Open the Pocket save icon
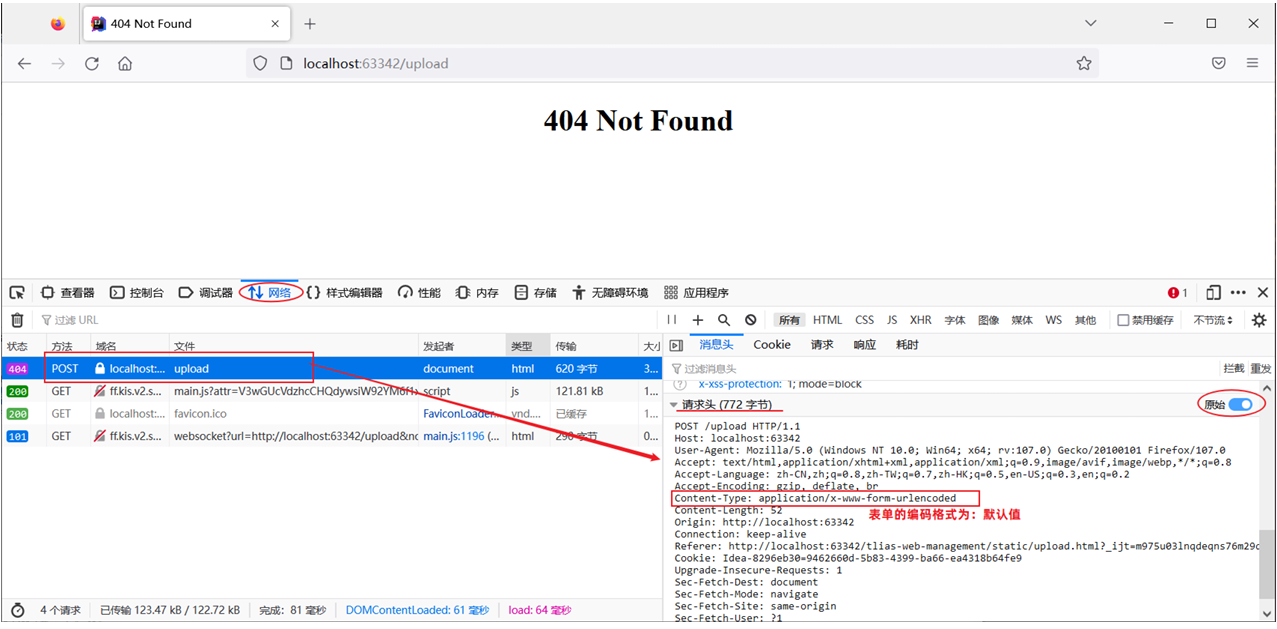1277x629 pixels. coord(1219,63)
